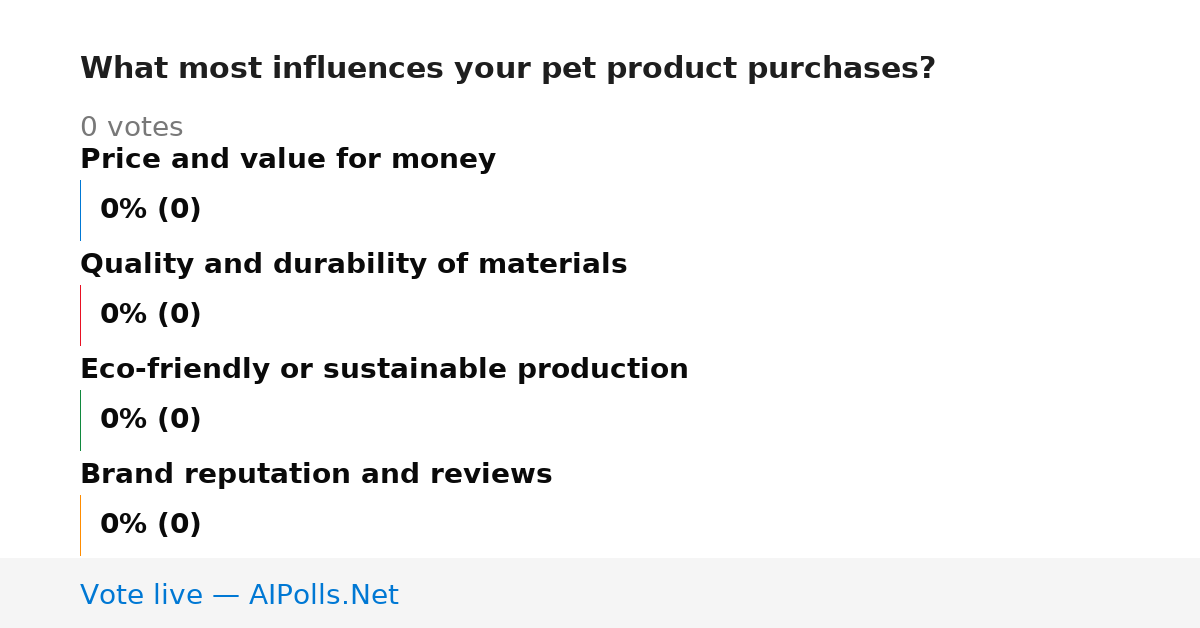Click 0% percentage under Quality and durability
The width and height of the screenshot is (1200, 628).
tap(124, 315)
